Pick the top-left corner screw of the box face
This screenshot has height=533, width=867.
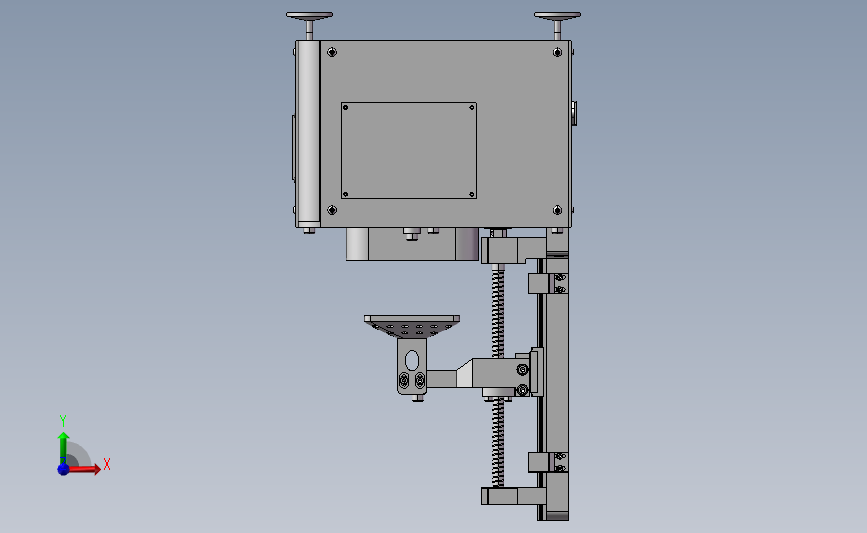[332, 53]
